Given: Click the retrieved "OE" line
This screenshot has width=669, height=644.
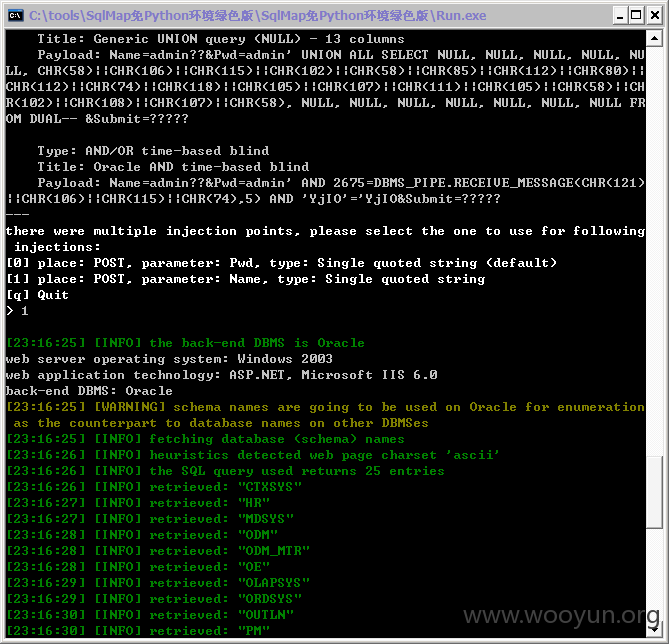Looking at the screenshot, I should 138,567.
